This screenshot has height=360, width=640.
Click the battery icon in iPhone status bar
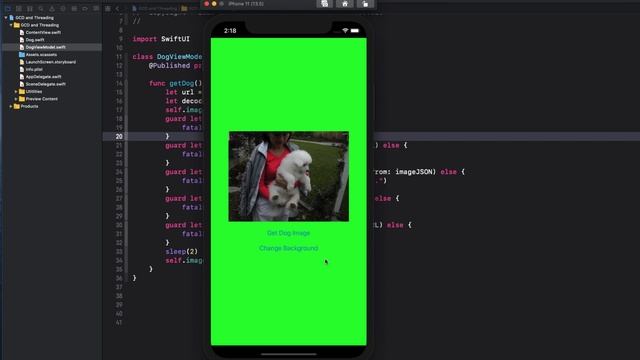(355, 31)
